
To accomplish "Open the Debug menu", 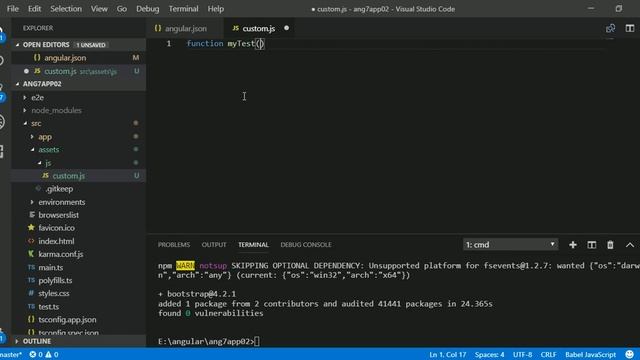I will (147, 9).
